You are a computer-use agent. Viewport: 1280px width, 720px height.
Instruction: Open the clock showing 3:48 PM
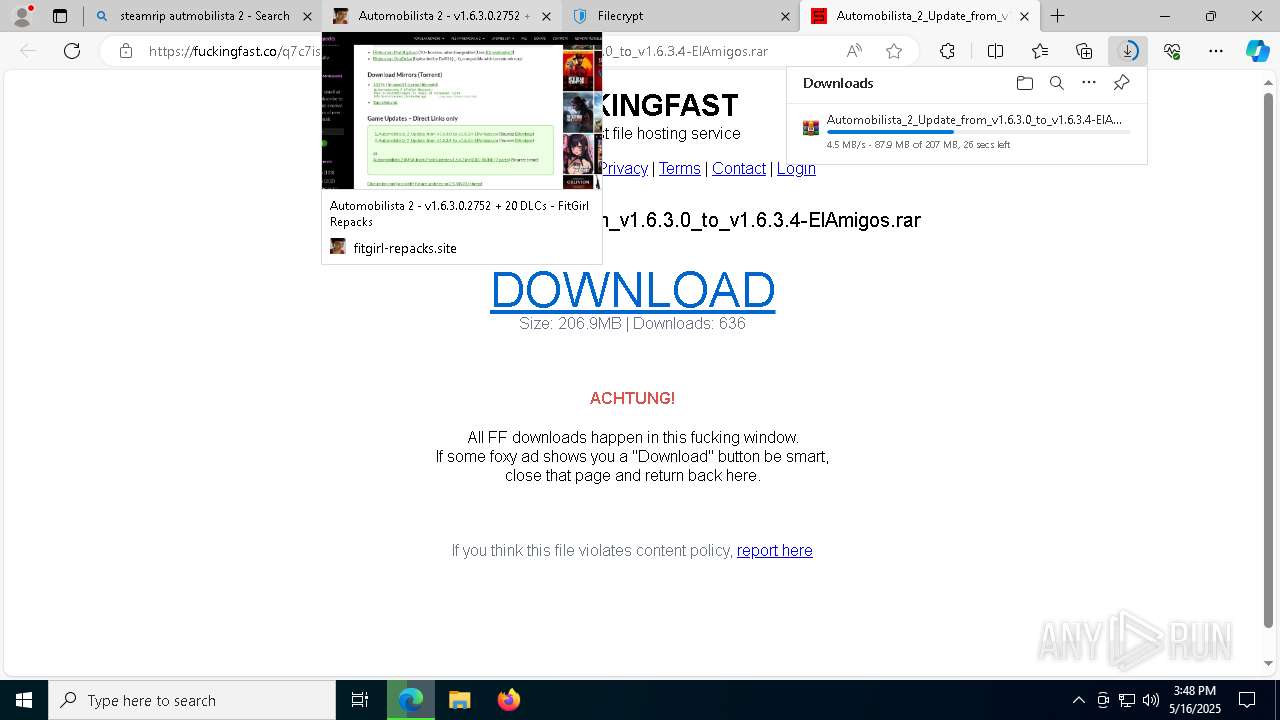pos(1195,700)
